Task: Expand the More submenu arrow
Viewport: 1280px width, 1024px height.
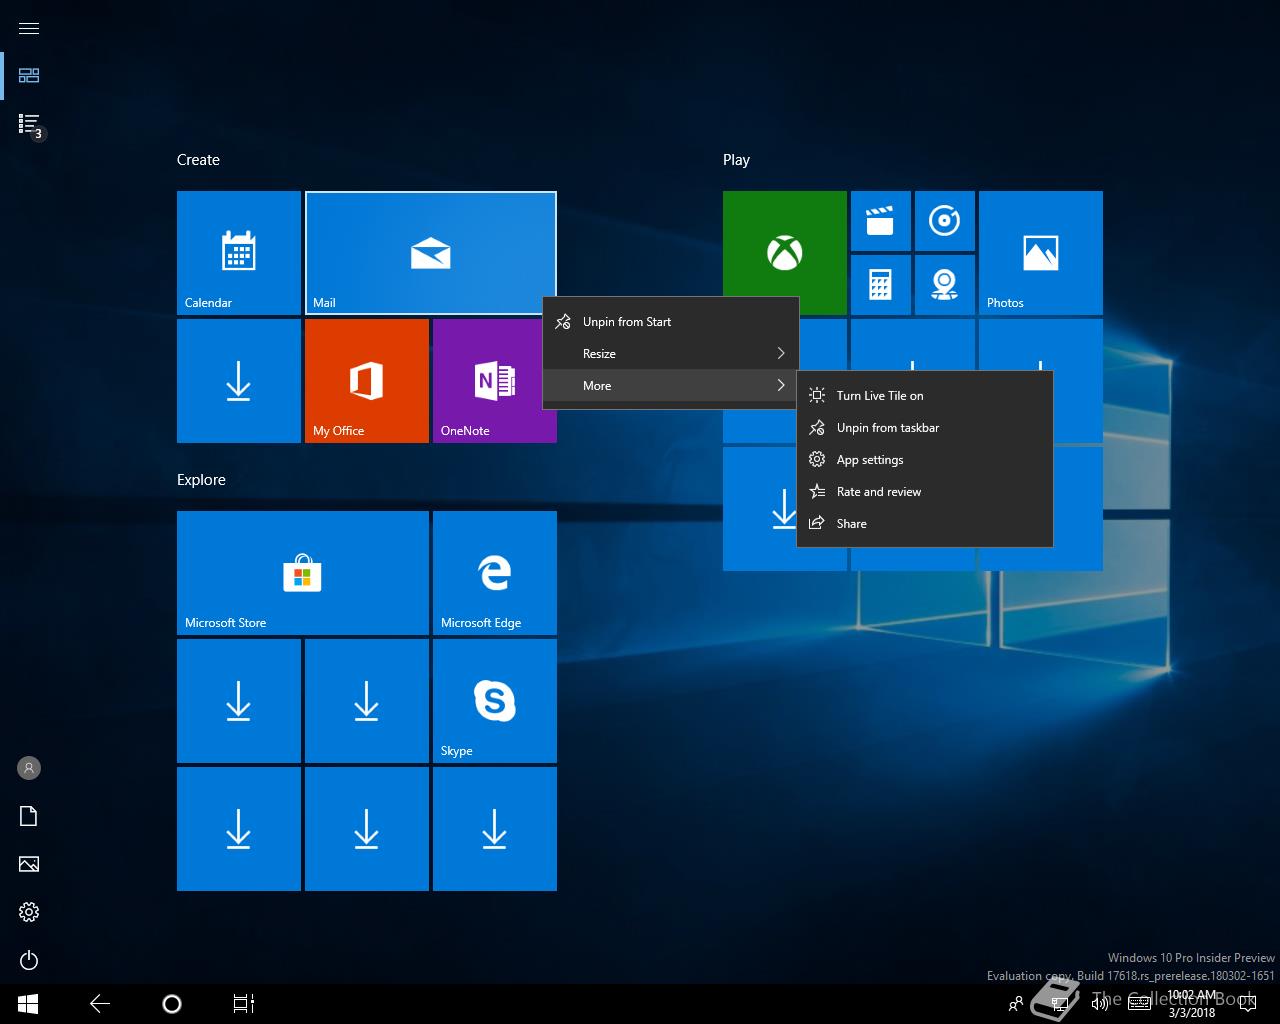Action: coord(781,386)
